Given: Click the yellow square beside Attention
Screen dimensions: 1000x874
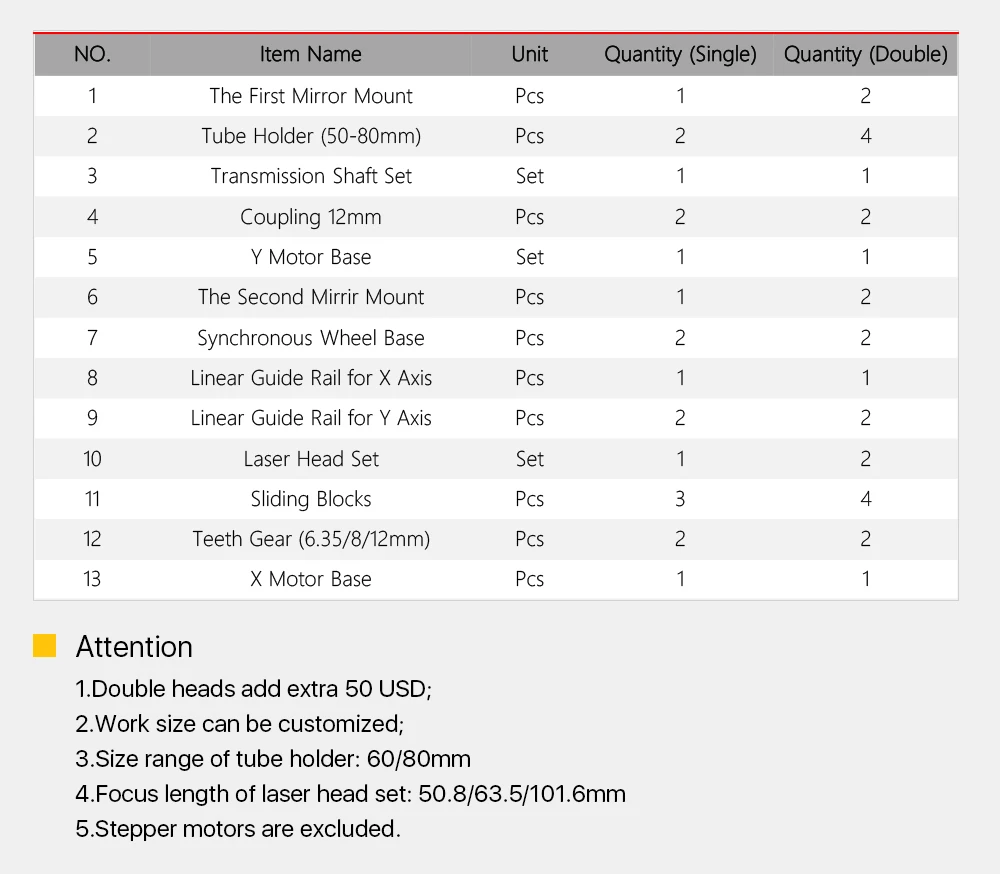Looking at the screenshot, I should coord(44,646).
